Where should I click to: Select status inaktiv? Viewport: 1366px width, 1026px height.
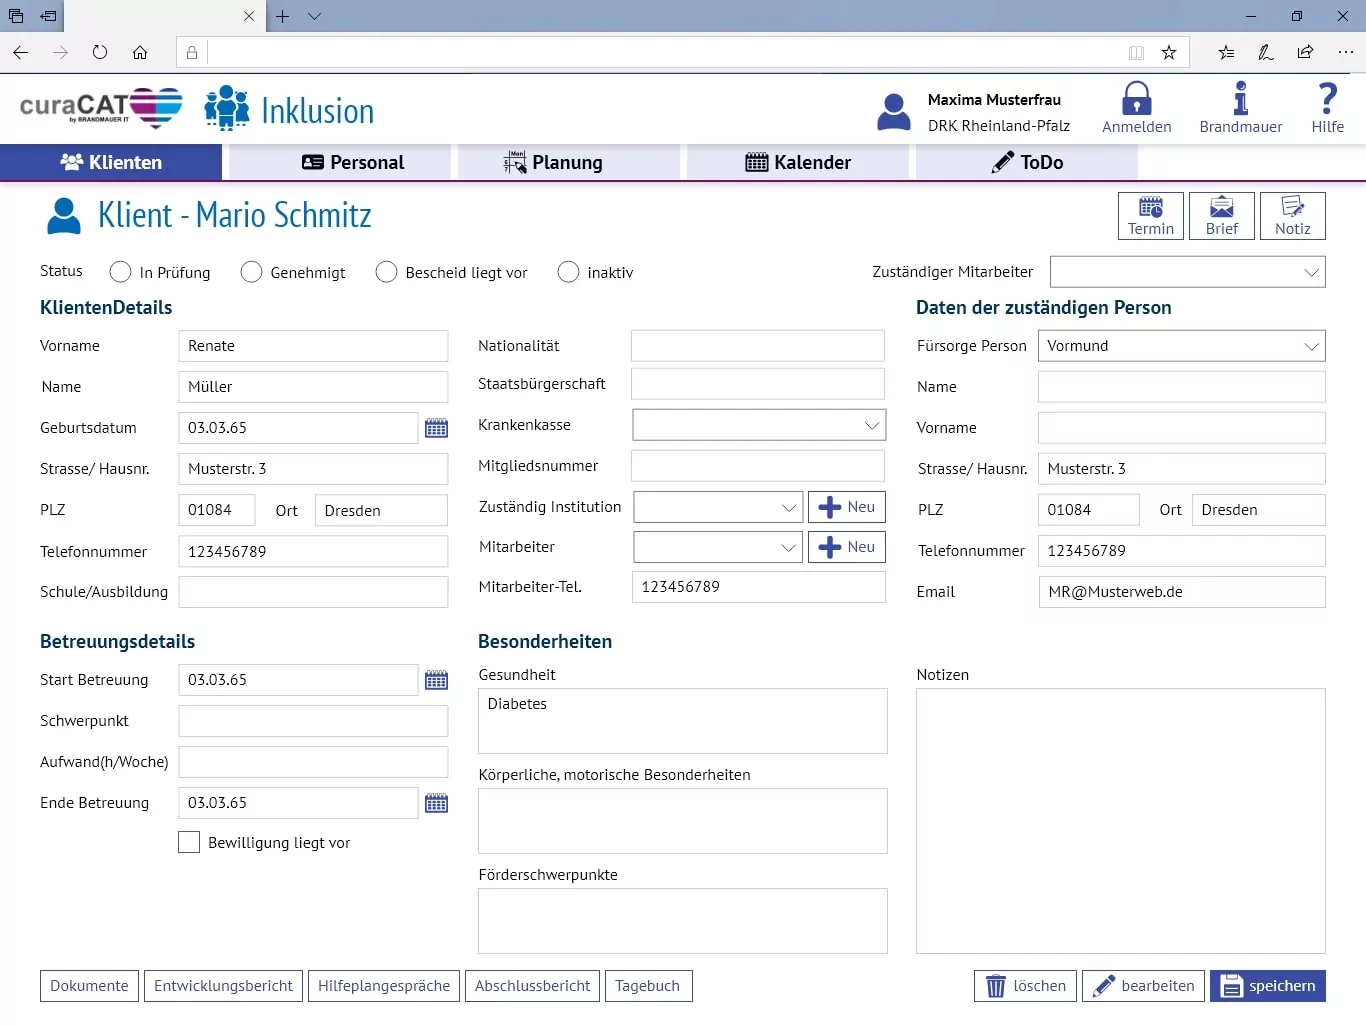pyautogui.click(x=568, y=272)
